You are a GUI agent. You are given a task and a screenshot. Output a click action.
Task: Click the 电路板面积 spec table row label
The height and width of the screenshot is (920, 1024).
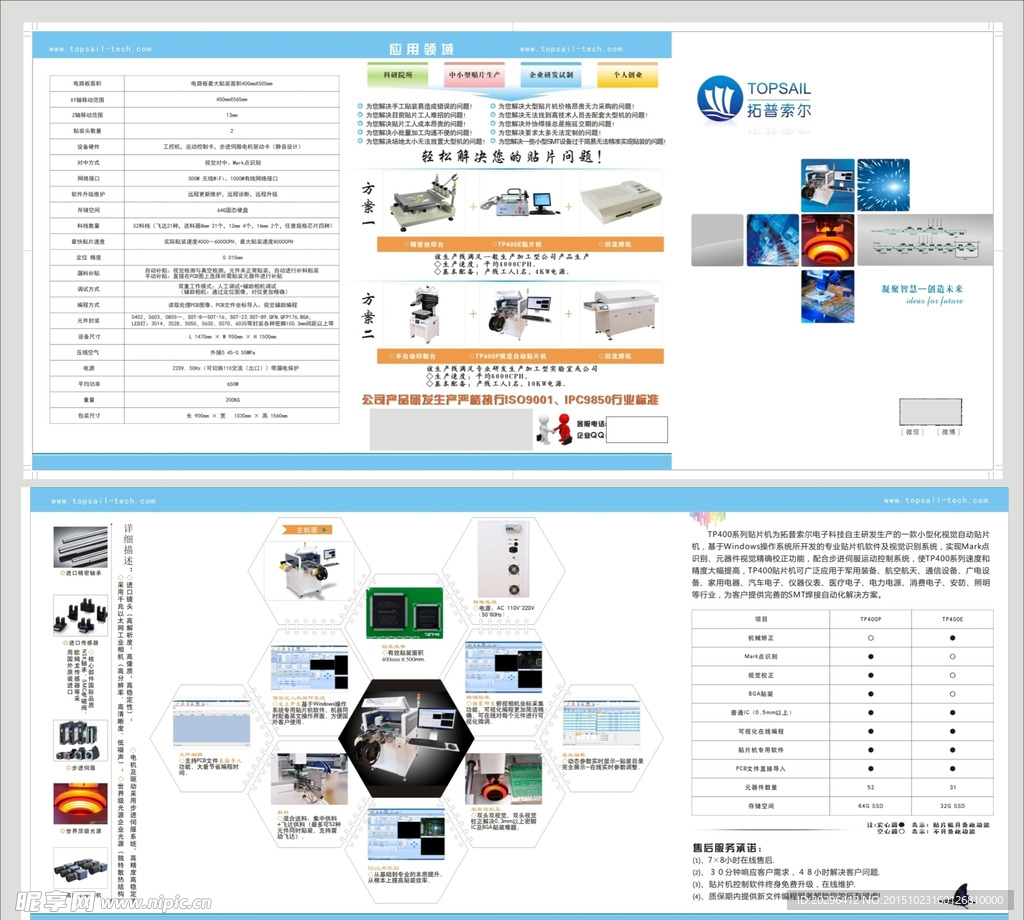click(x=88, y=84)
